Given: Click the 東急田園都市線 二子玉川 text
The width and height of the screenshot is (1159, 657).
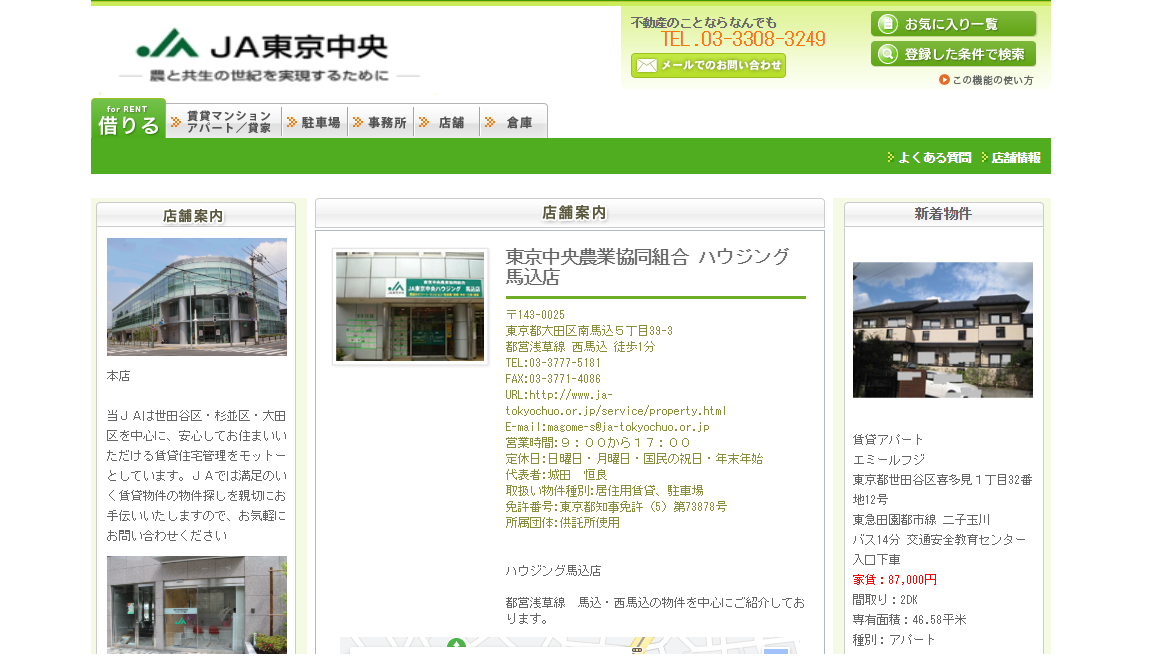Looking at the screenshot, I should click(921, 520).
